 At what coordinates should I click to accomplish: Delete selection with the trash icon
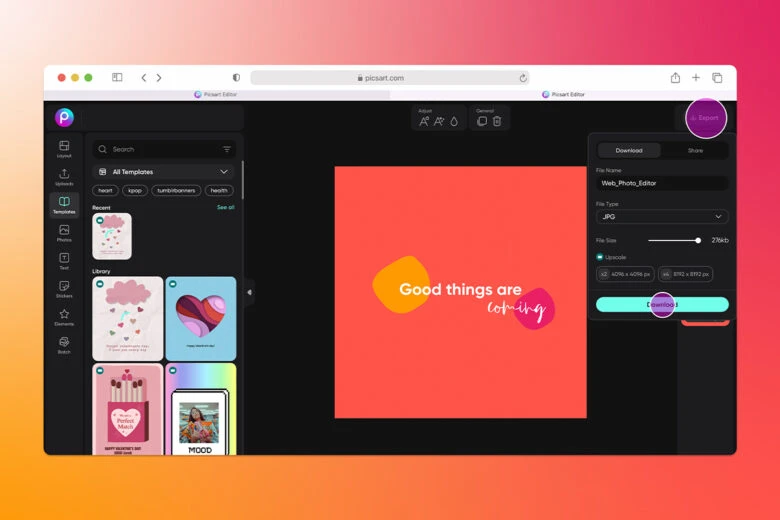pos(497,121)
